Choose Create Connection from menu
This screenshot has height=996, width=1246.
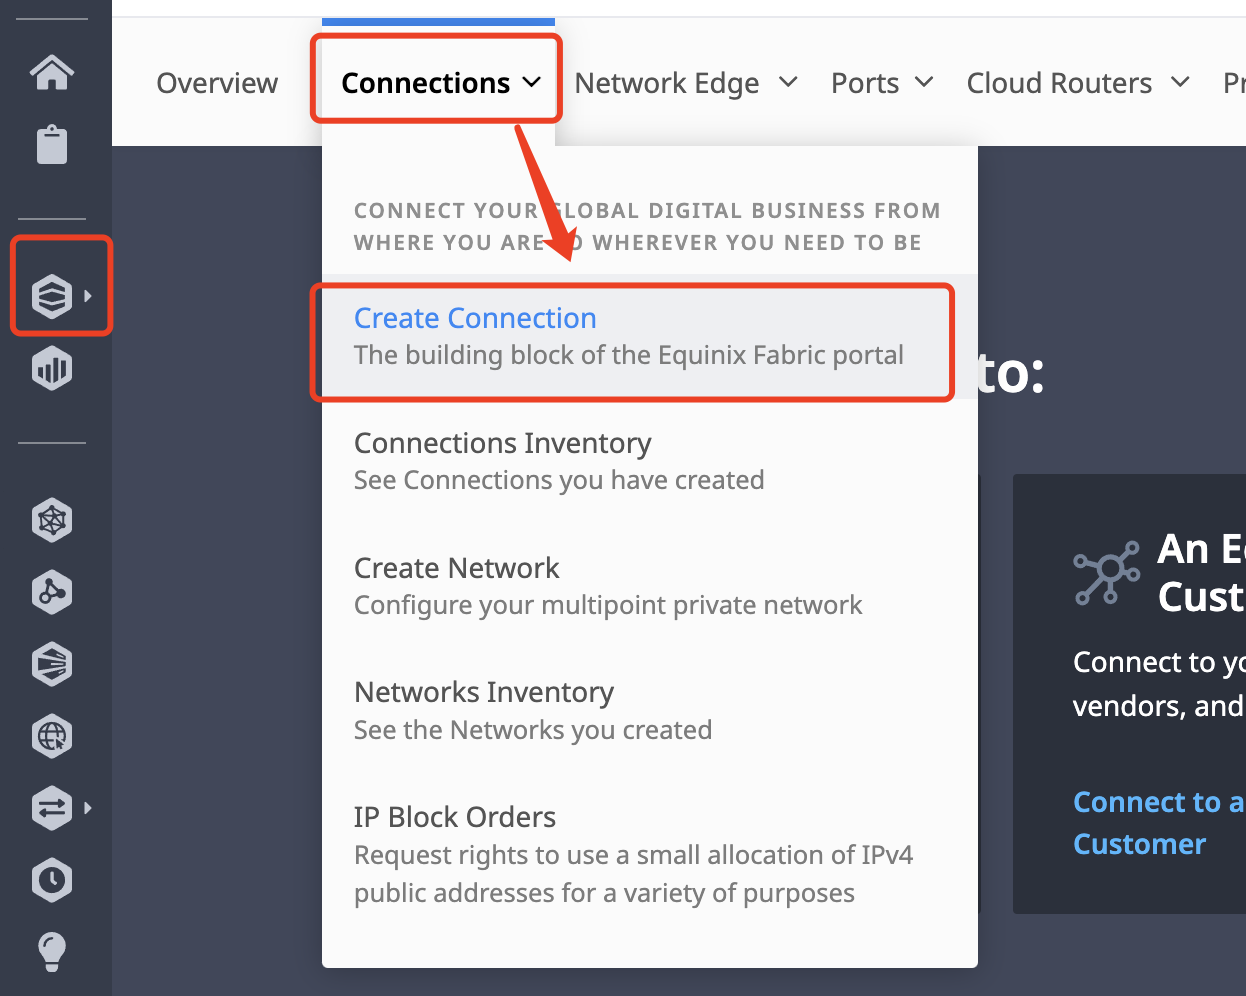coord(630,336)
